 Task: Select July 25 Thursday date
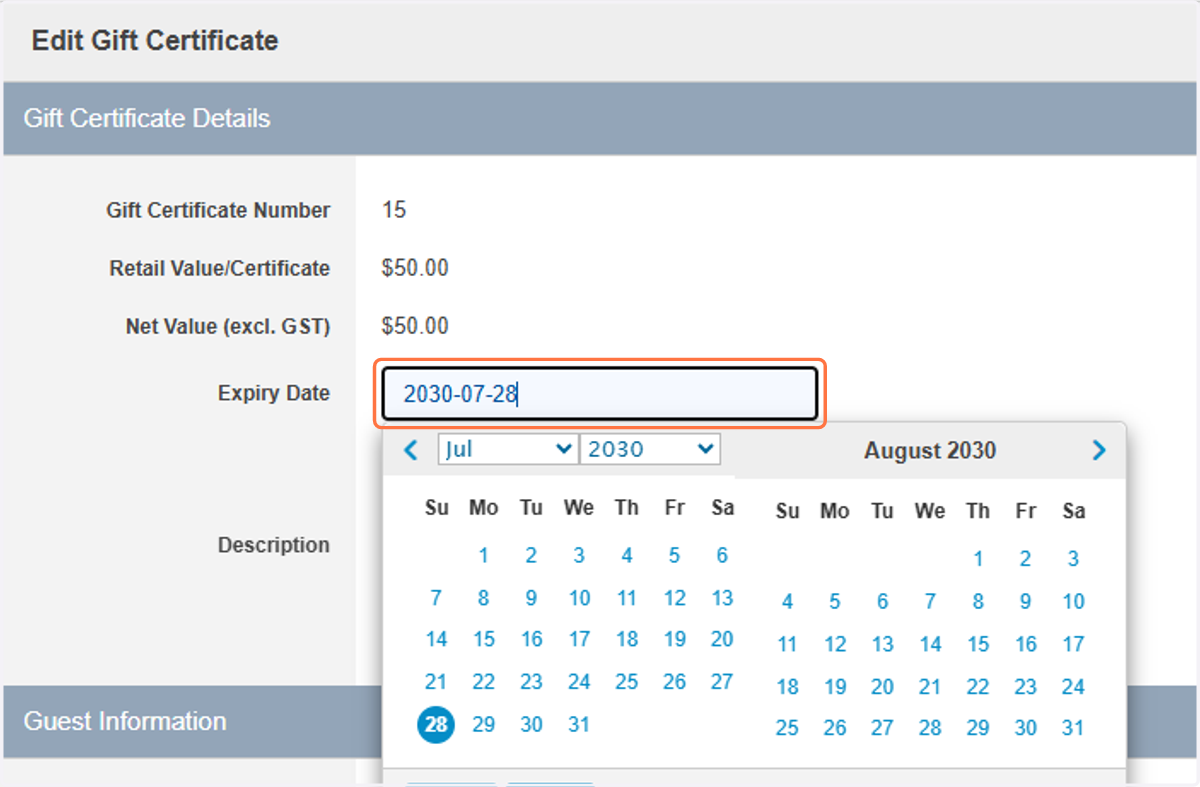pos(627,681)
